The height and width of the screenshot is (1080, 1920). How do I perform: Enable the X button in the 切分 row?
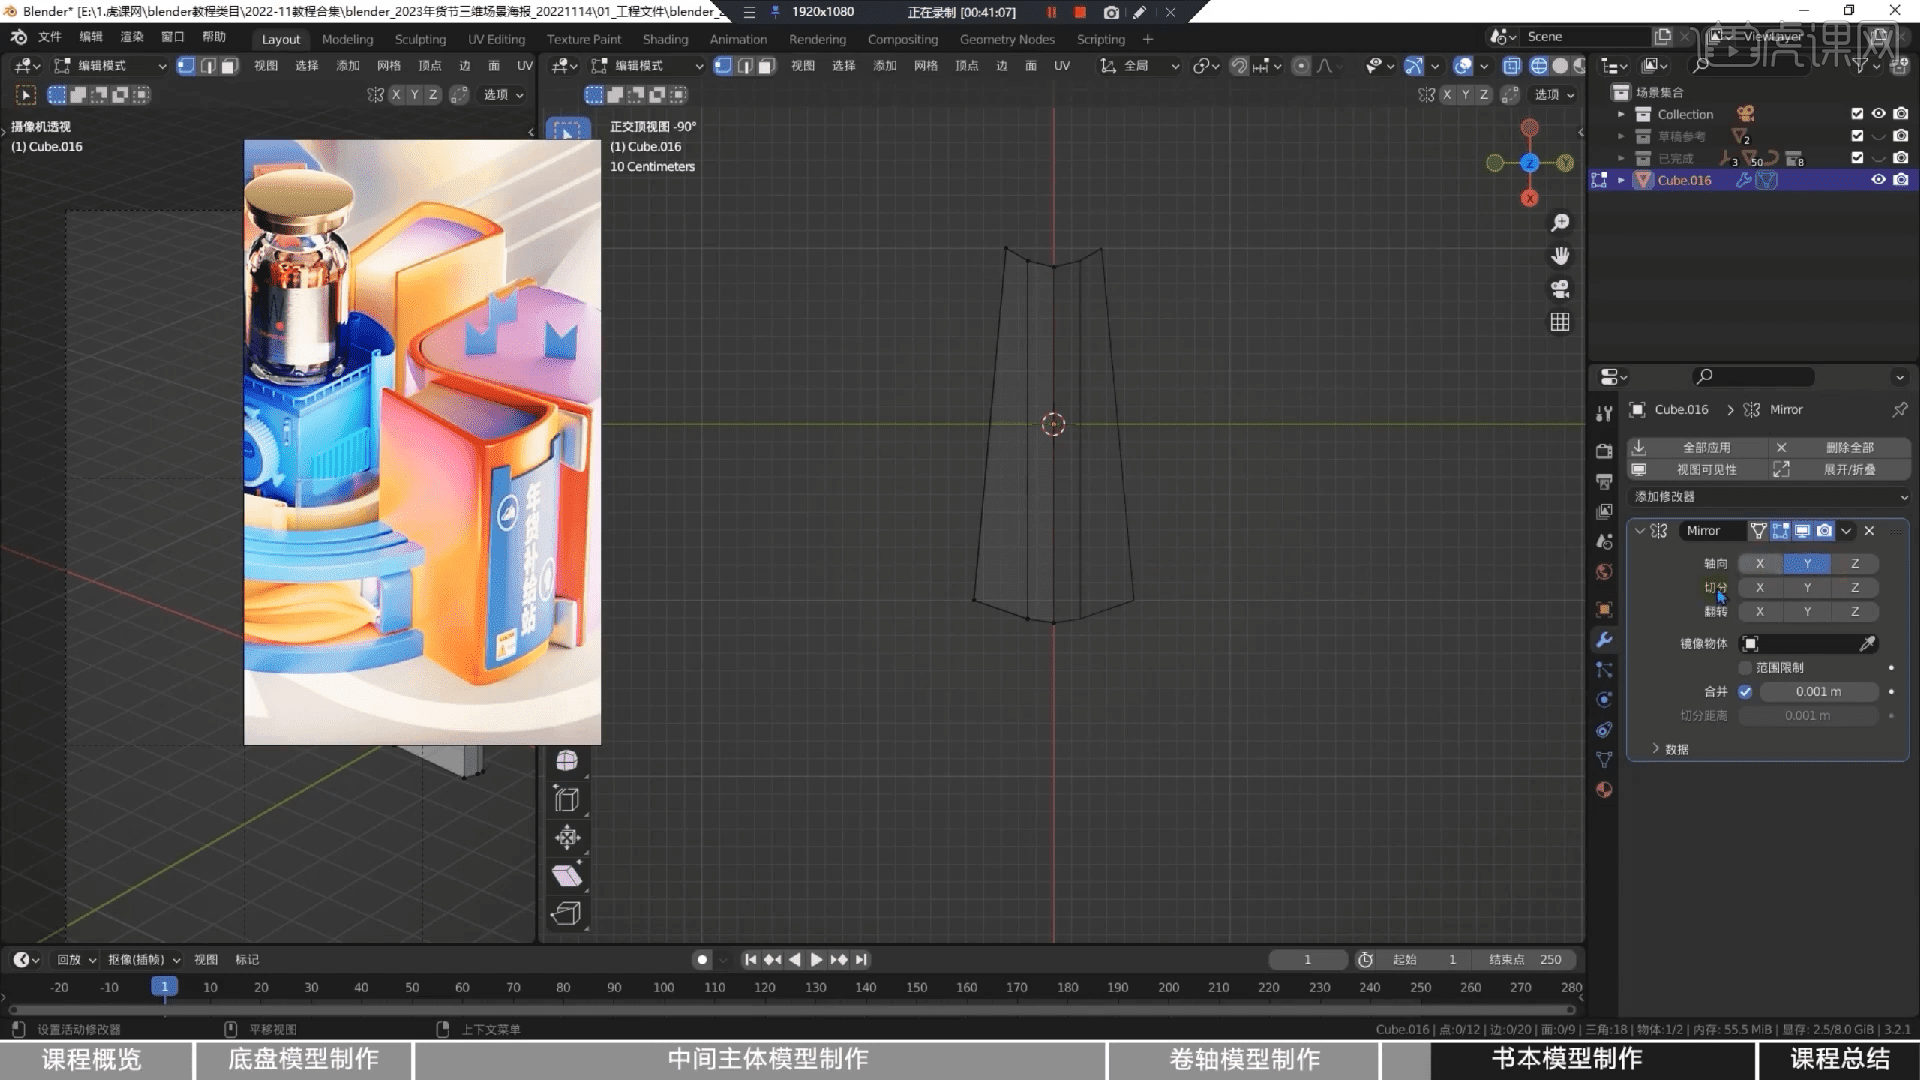(1760, 588)
